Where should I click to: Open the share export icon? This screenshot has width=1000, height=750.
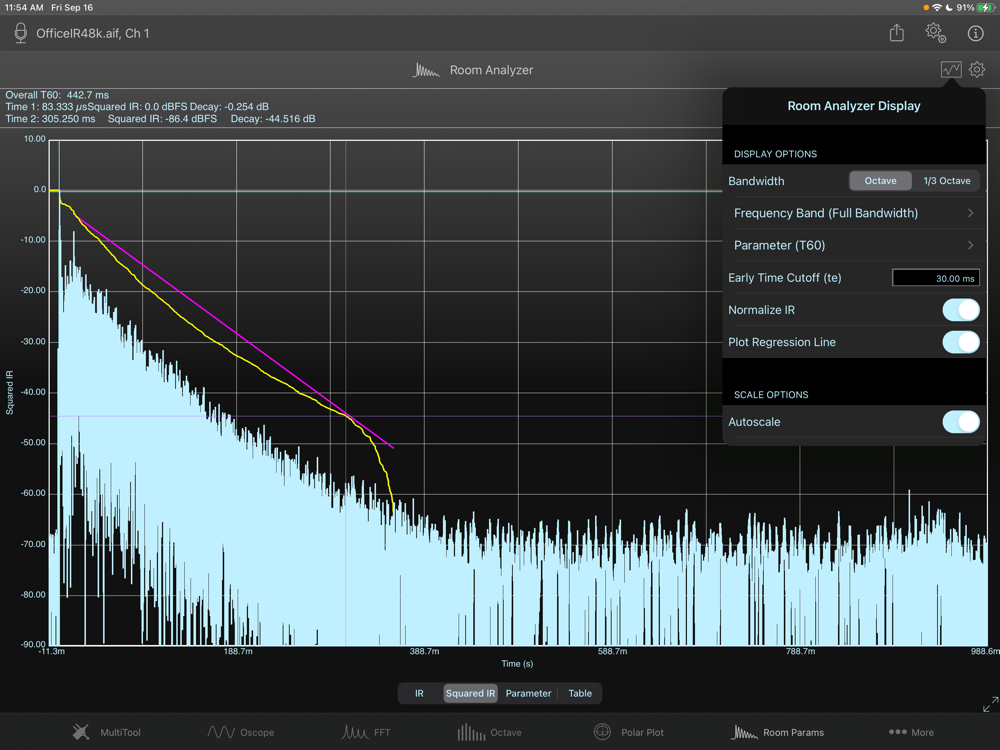tap(897, 33)
